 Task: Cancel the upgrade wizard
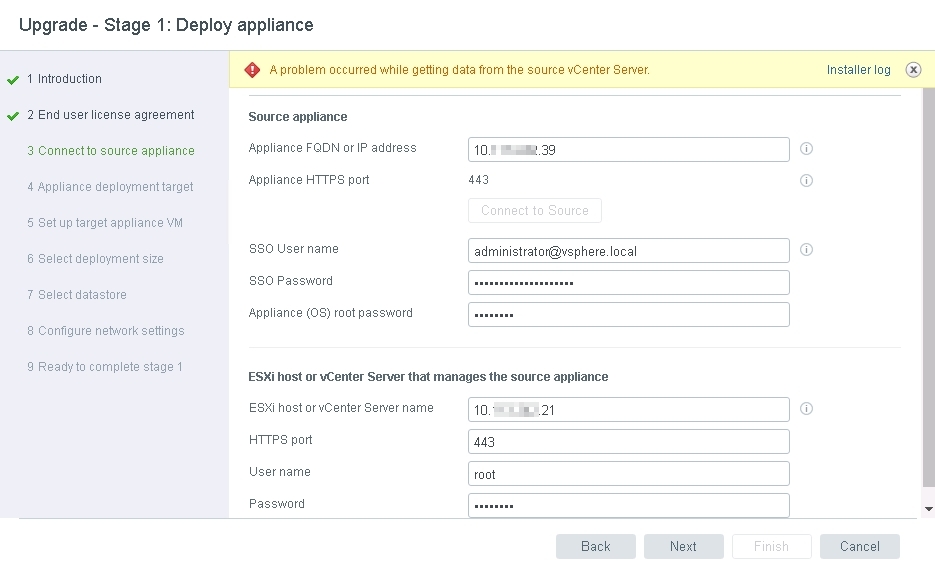click(x=859, y=547)
